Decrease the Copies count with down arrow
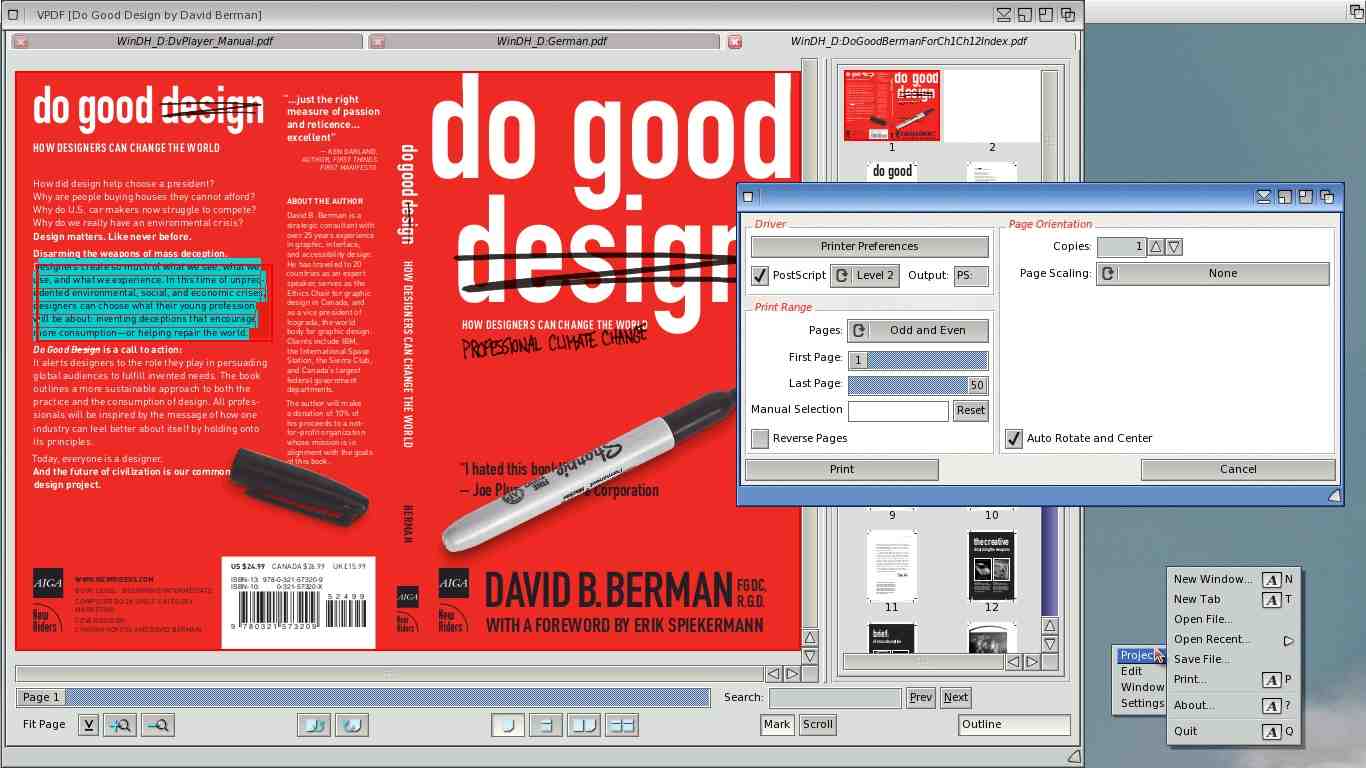The image size is (1366, 768). tap(1174, 246)
